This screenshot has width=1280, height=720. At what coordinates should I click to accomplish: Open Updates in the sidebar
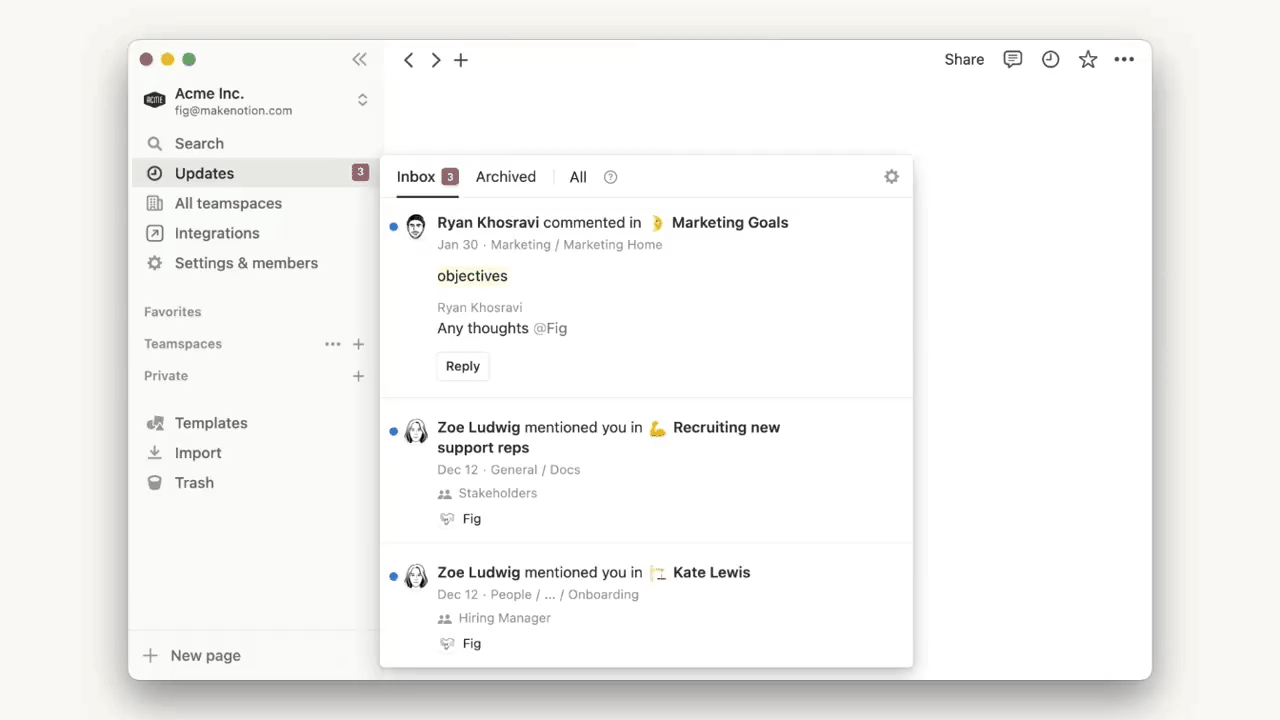(x=258, y=173)
